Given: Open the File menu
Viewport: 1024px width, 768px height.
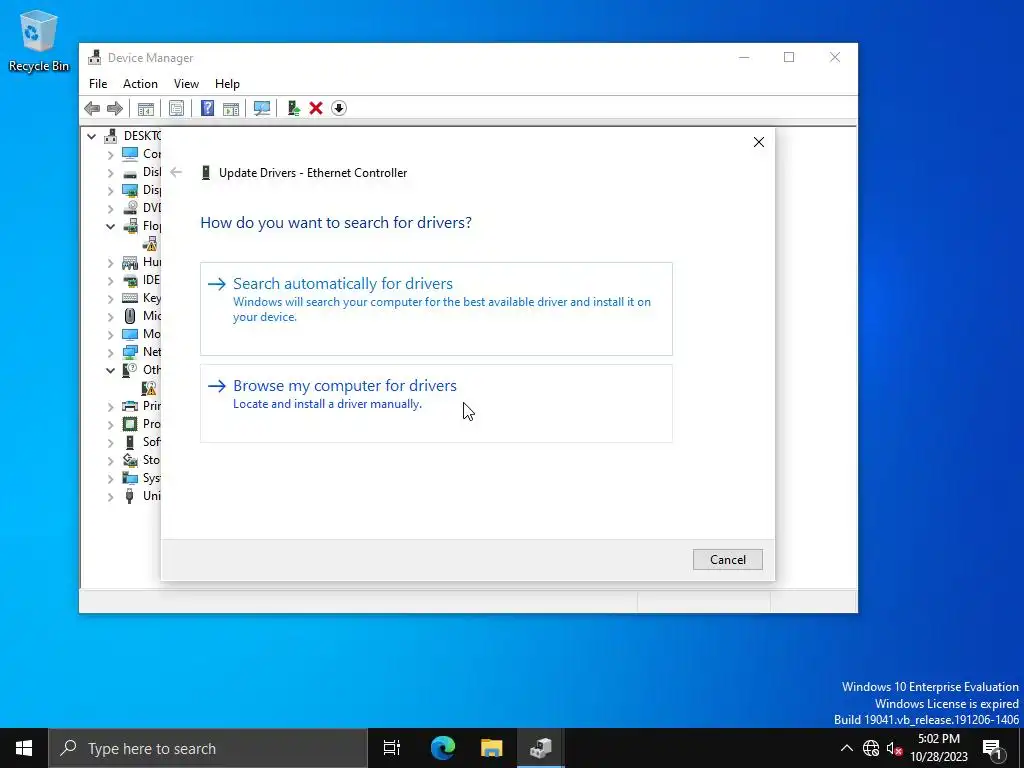Looking at the screenshot, I should click(x=98, y=84).
